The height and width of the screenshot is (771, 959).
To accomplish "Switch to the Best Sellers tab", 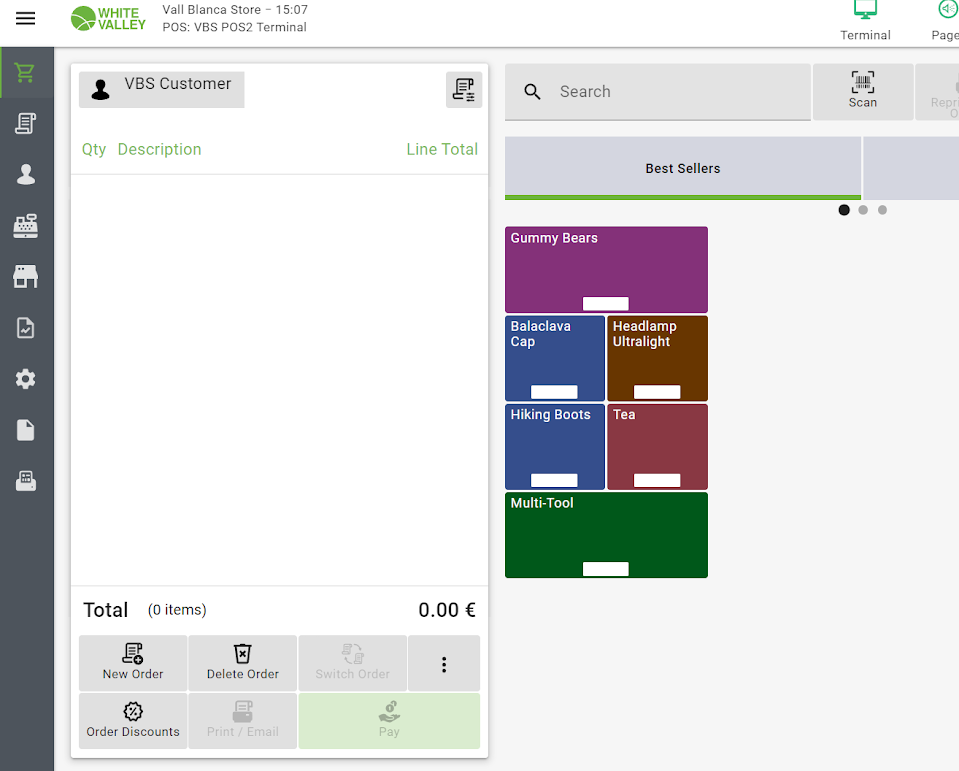I will 683,168.
